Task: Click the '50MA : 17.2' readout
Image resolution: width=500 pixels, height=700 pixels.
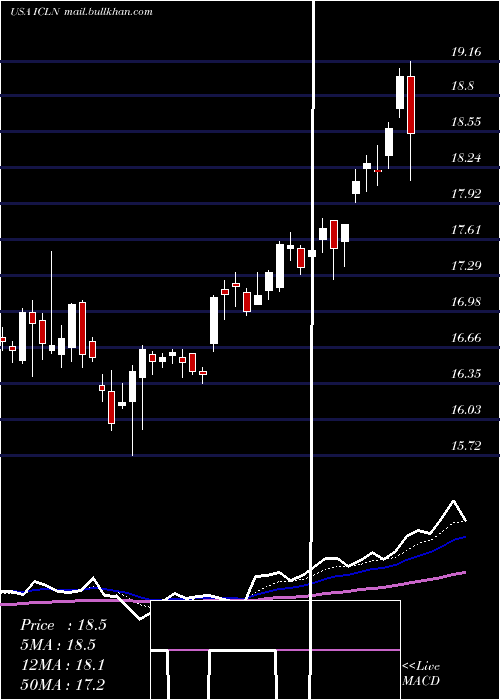Action: click(x=63, y=685)
